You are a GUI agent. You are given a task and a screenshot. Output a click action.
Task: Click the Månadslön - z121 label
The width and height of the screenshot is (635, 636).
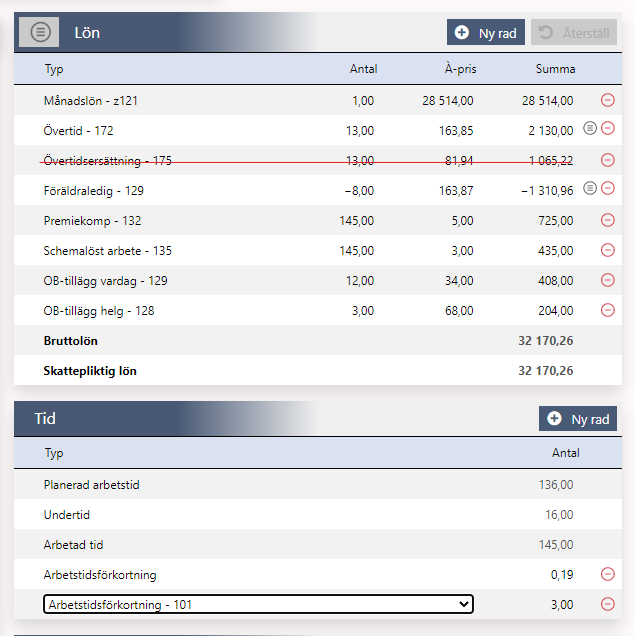pos(90,101)
